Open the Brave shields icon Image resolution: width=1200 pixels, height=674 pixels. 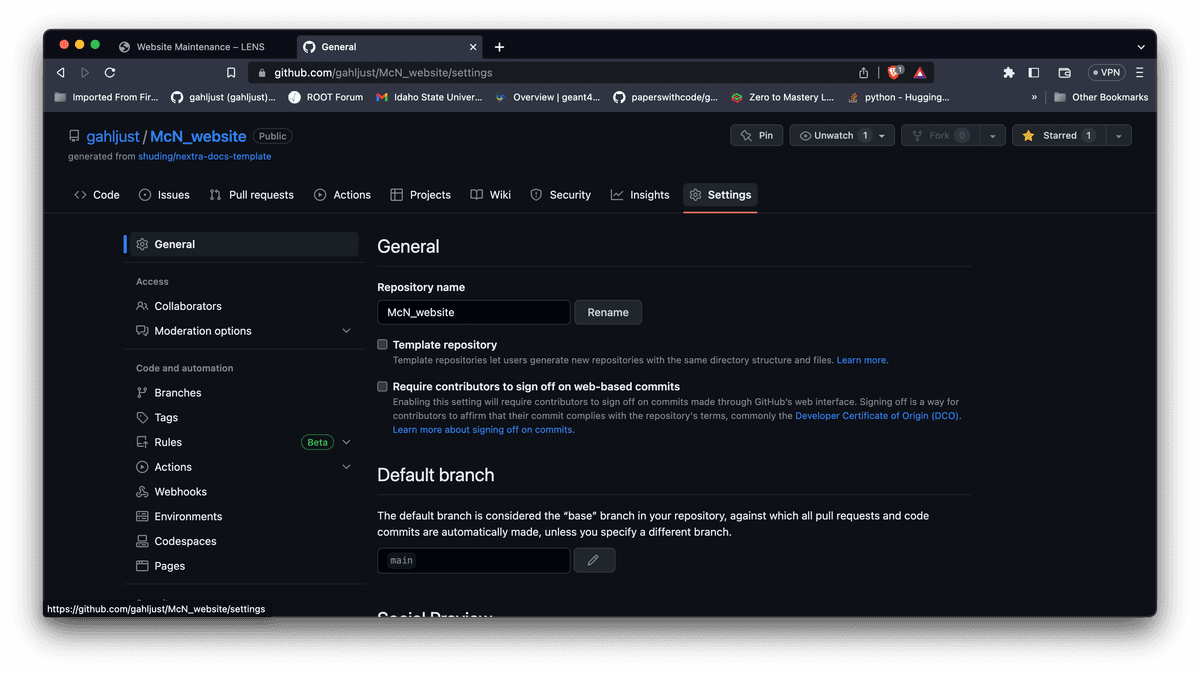tap(895, 72)
